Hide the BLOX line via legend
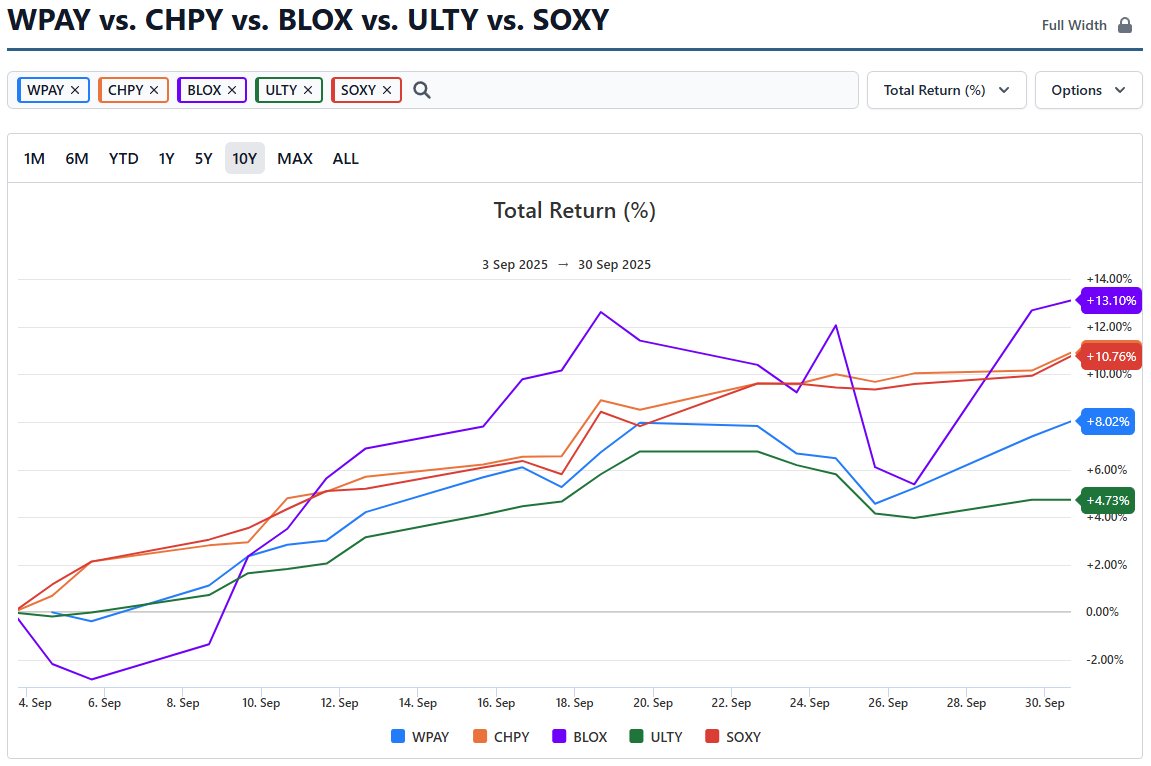 [x=579, y=737]
